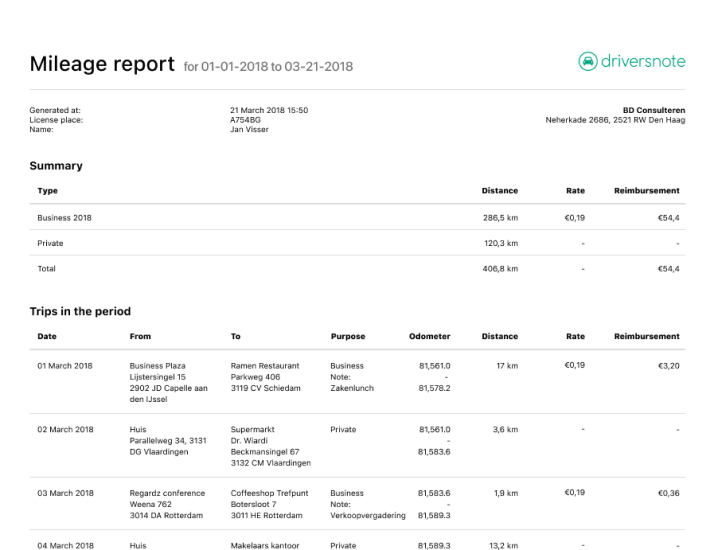Select date range 'for 01-01-2018 to 03-21-2018'
Image resolution: width=714 pixels, height=550 pixels.
(x=268, y=66)
